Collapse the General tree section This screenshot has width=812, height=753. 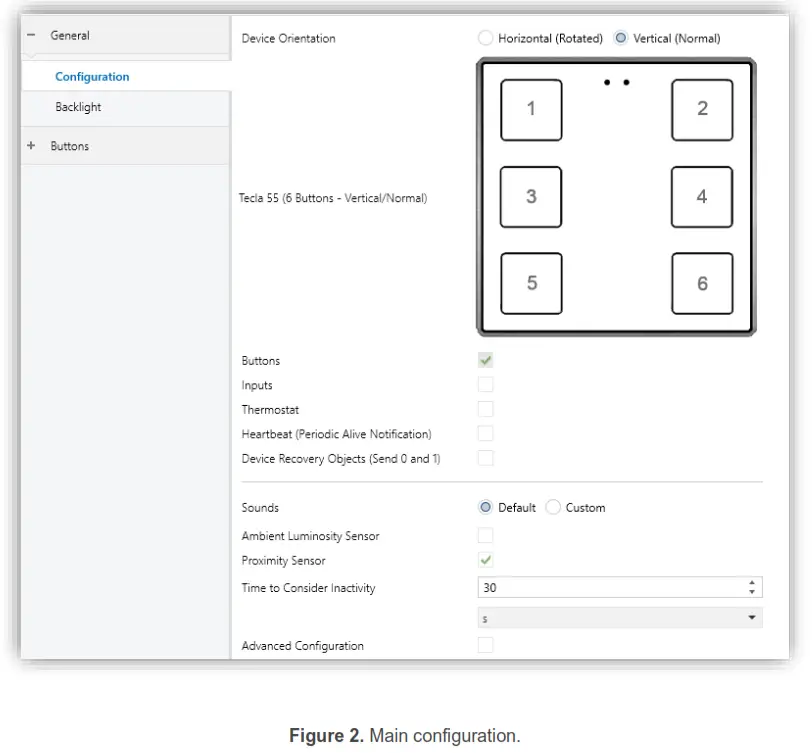pyautogui.click(x=31, y=35)
